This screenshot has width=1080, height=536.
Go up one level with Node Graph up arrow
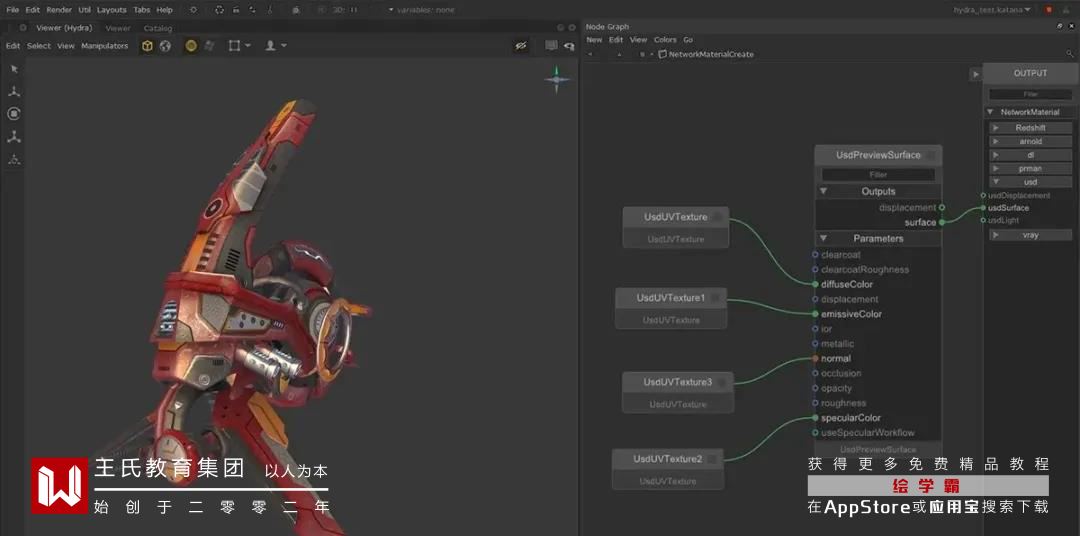619,54
